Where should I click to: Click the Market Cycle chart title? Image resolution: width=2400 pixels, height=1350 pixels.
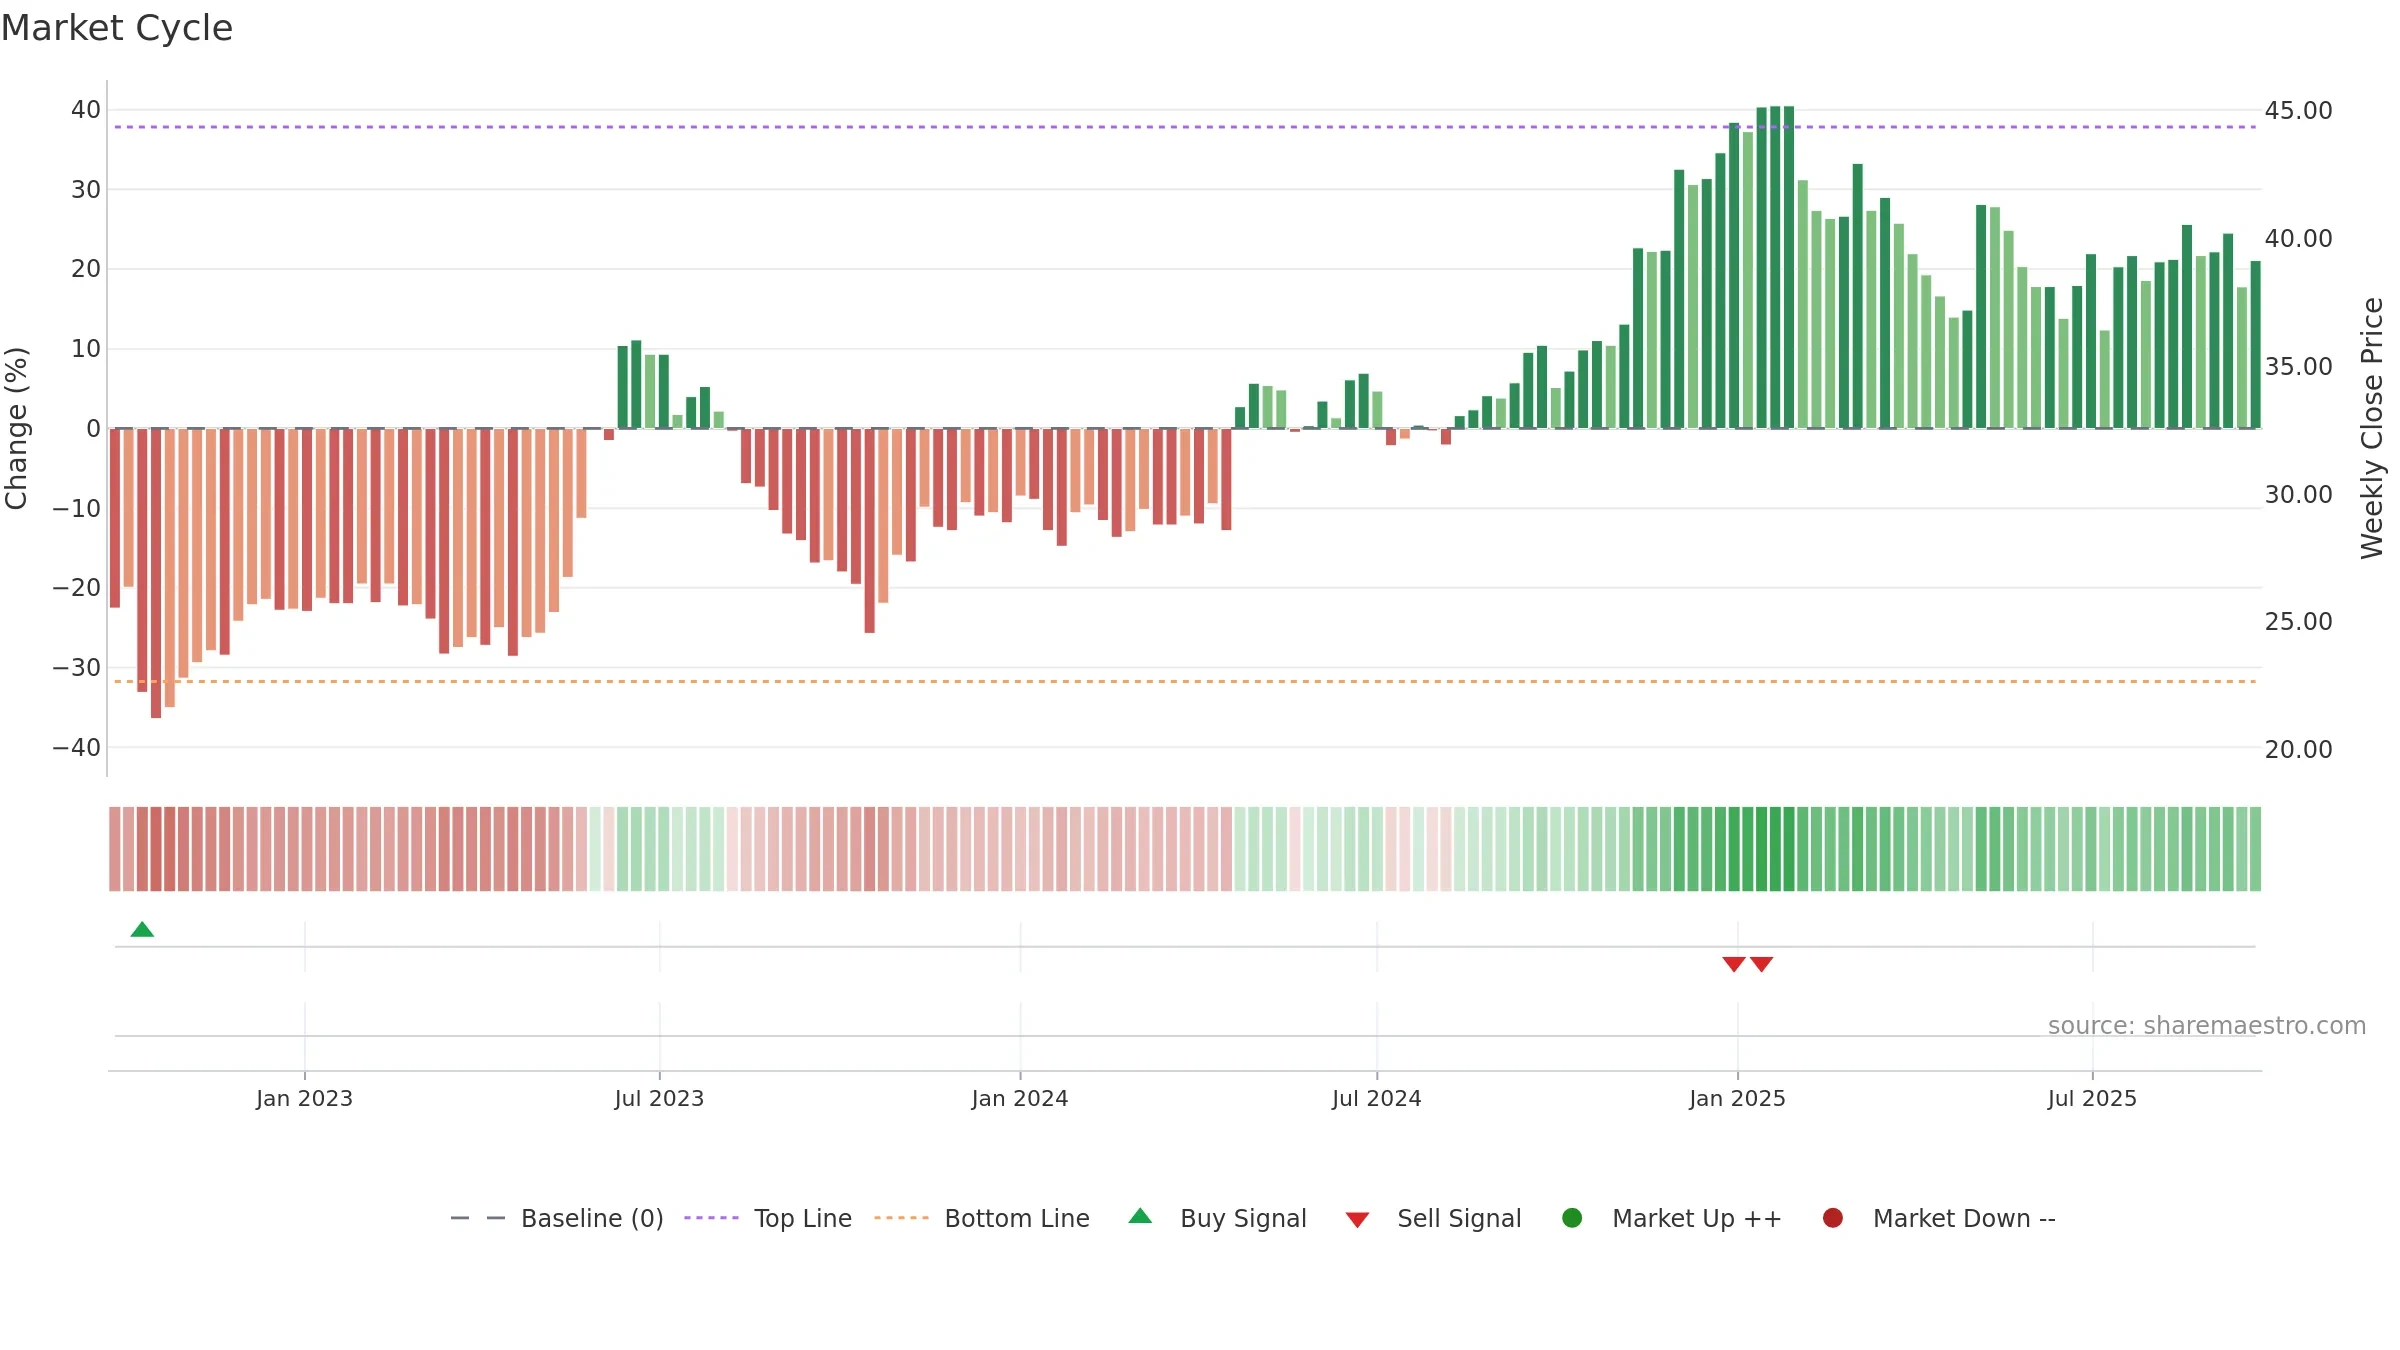pos(117,28)
